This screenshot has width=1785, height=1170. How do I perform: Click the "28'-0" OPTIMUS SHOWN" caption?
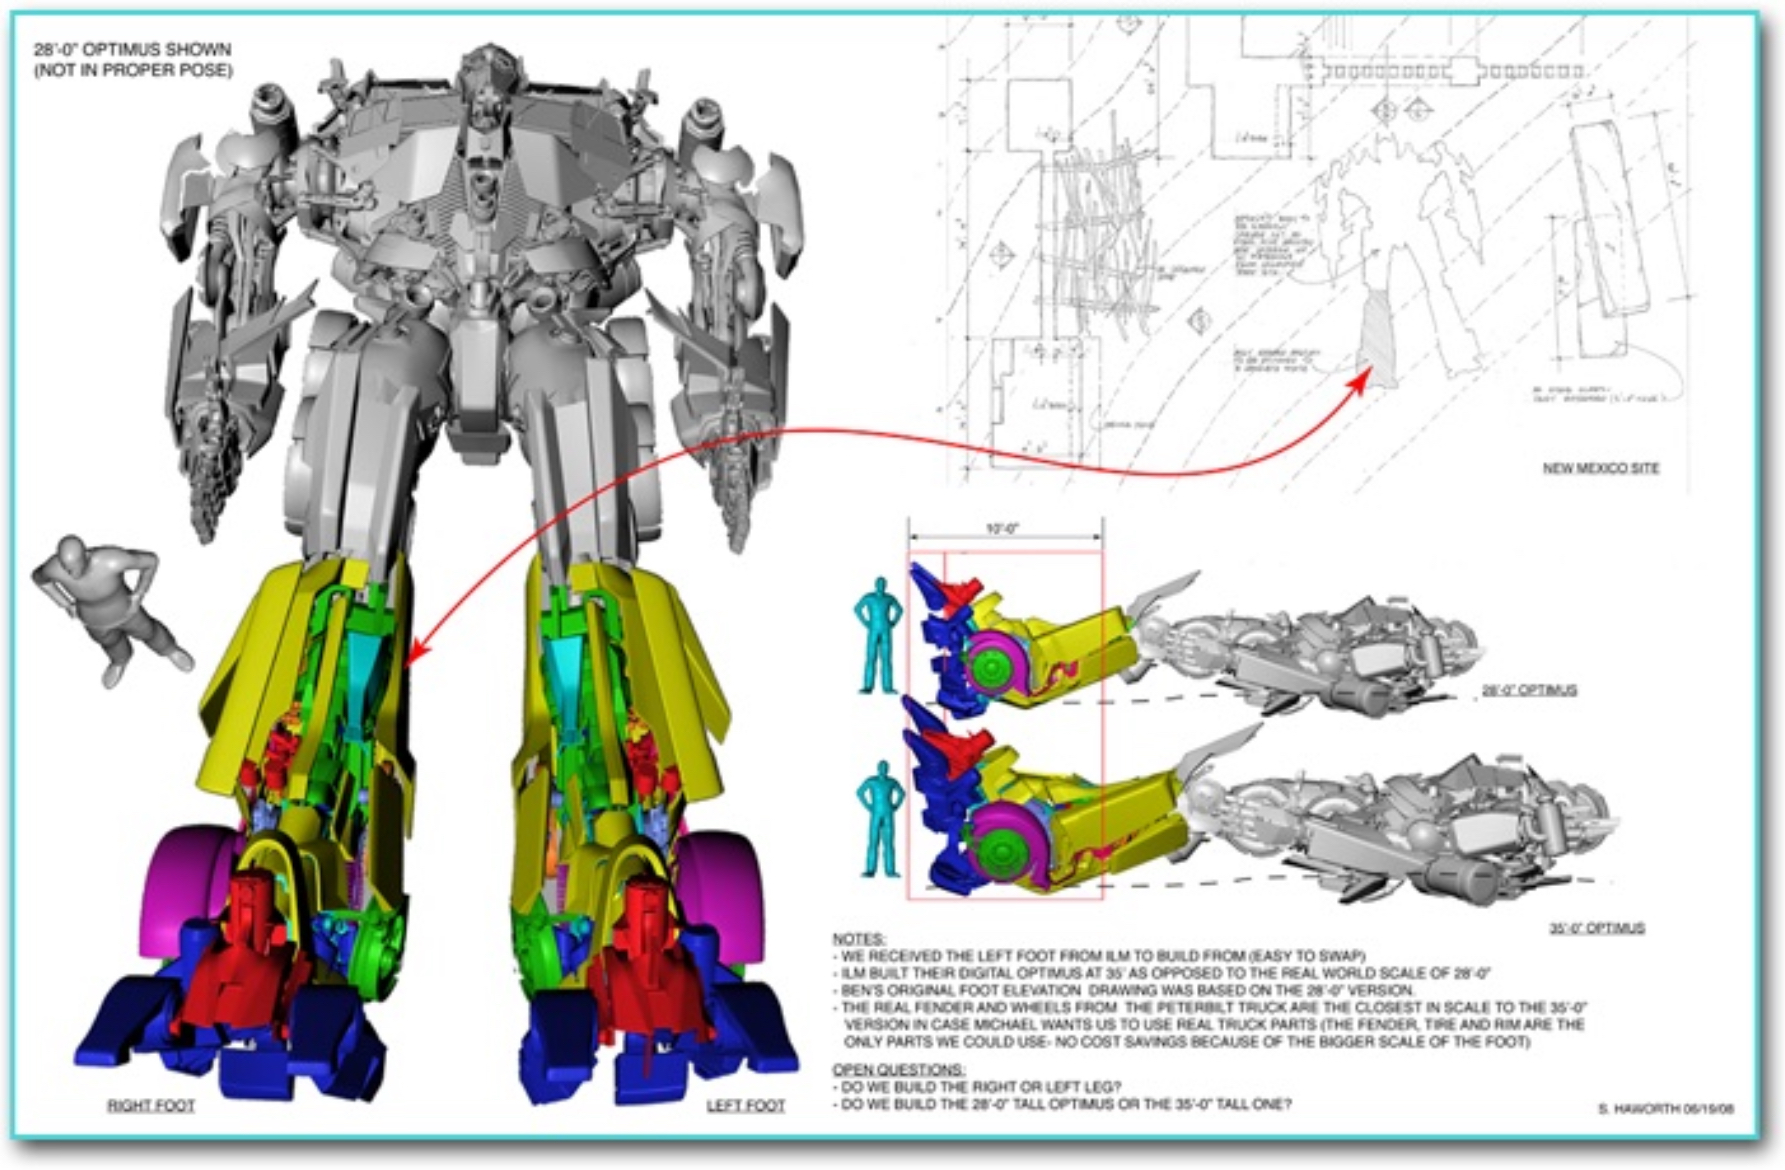(x=132, y=49)
